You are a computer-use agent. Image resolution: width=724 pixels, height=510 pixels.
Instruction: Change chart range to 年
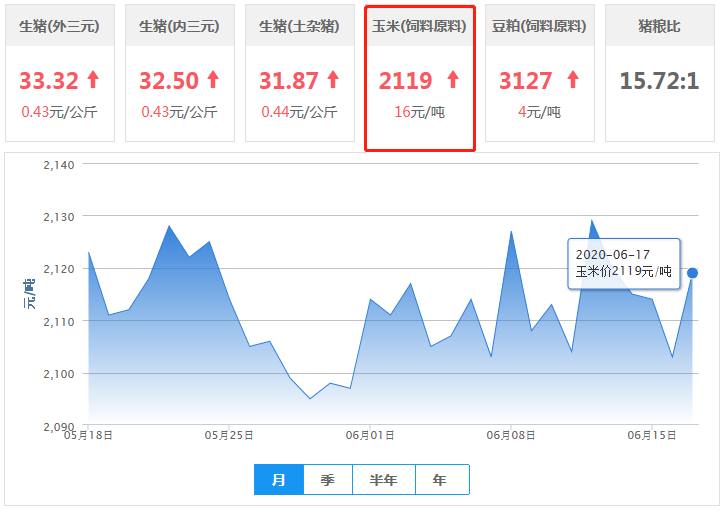[x=441, y=480]
